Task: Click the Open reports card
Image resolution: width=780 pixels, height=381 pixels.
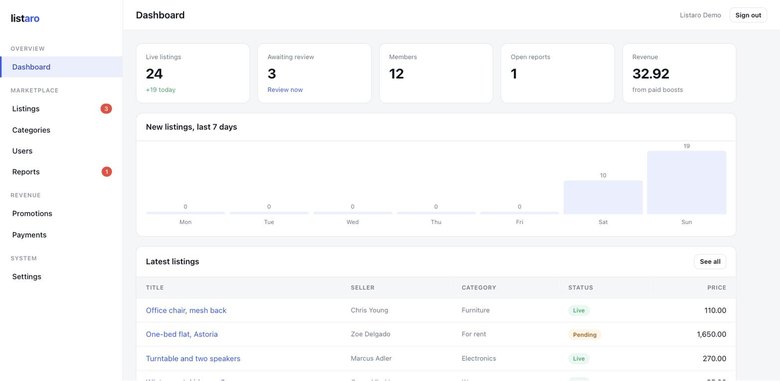Action: [x=558, y=73]
